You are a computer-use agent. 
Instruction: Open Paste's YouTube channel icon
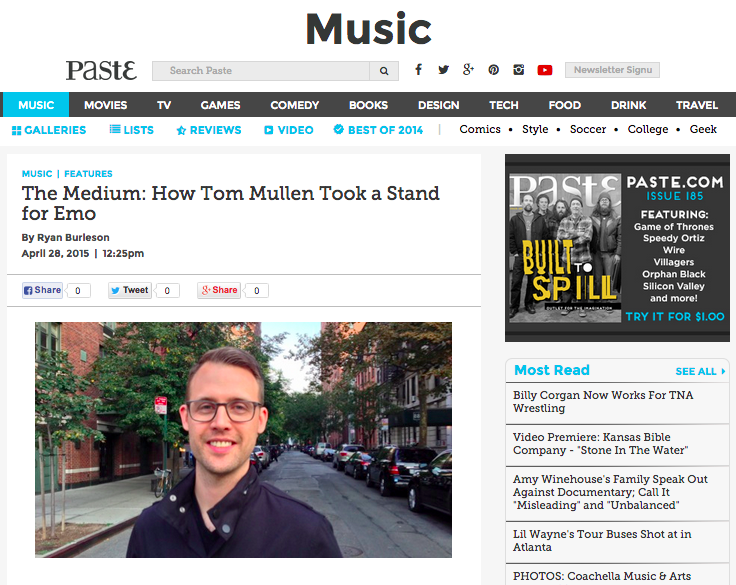(x=544, y=70)
